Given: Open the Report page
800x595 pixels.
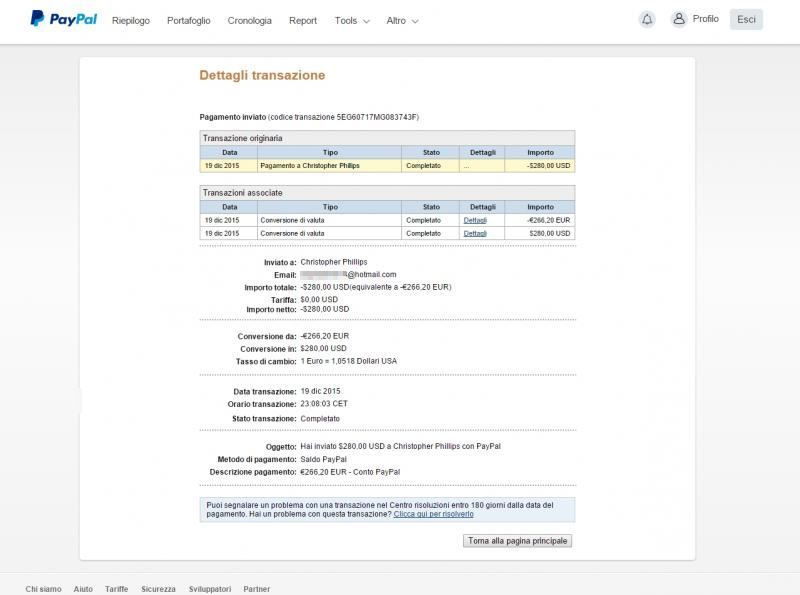Looking at the screenshot, I should tap(303, 20).
